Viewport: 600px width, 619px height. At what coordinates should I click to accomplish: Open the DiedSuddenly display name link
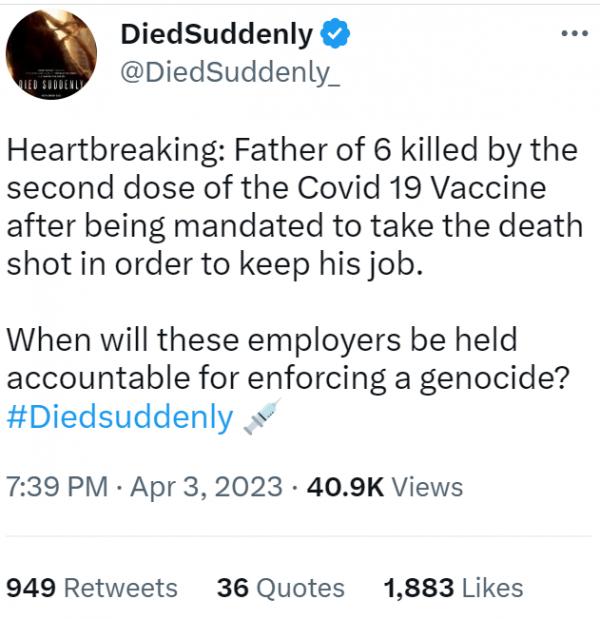tap(216, 35)
